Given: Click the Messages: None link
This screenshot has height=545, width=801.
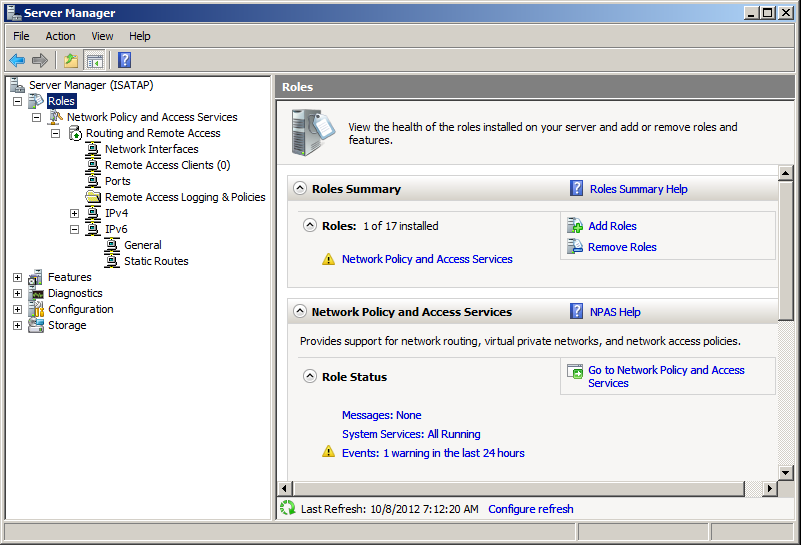Looking at the screenshot, I should [382, 415].
